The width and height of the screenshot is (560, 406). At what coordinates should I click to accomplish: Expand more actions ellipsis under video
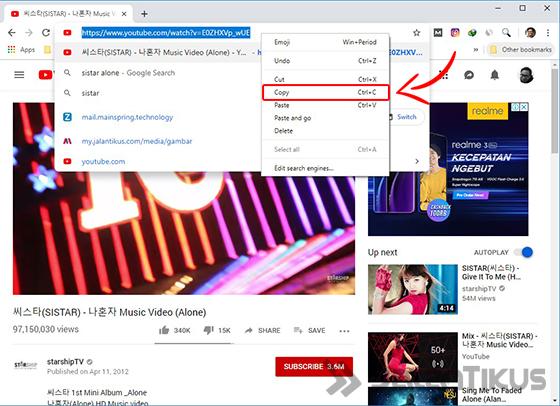(x=344, y=331)
